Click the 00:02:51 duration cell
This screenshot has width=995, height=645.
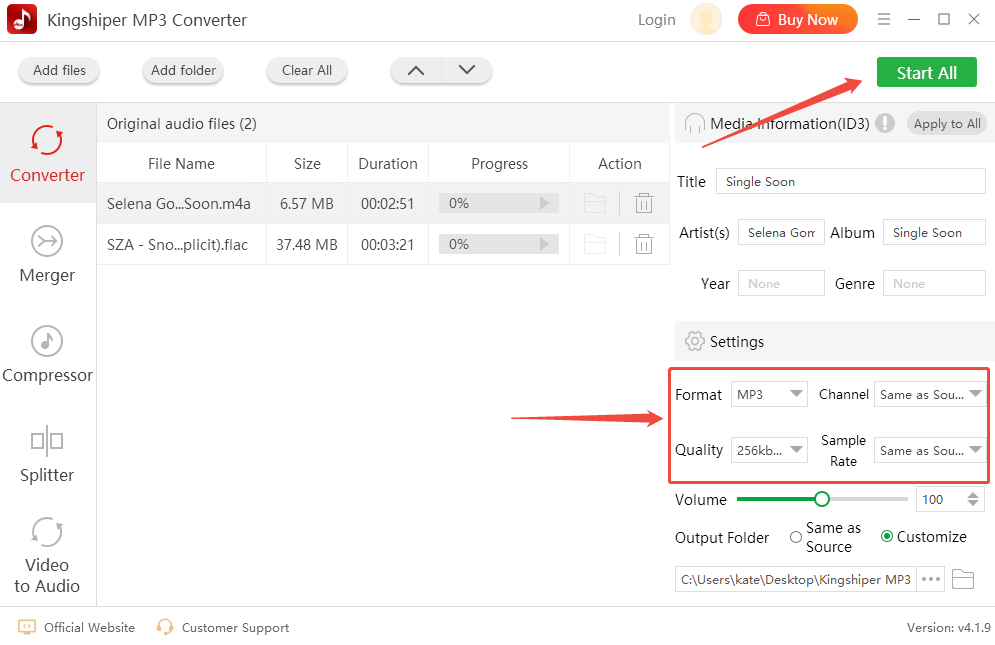pos(387,204)
